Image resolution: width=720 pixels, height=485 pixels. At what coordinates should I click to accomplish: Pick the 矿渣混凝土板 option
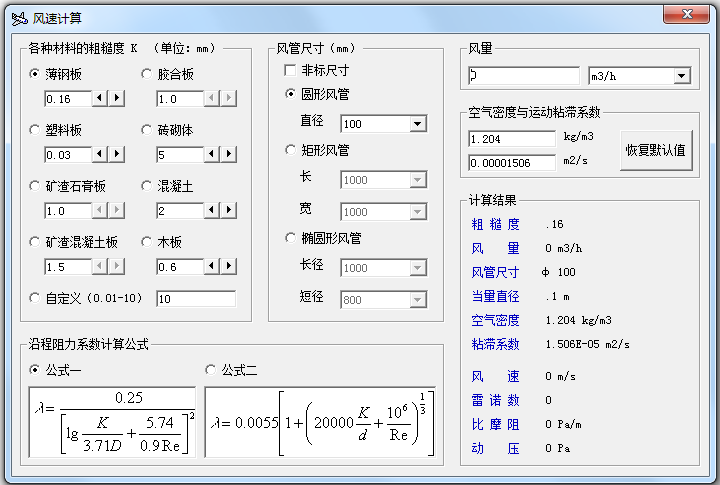(34, 242)
